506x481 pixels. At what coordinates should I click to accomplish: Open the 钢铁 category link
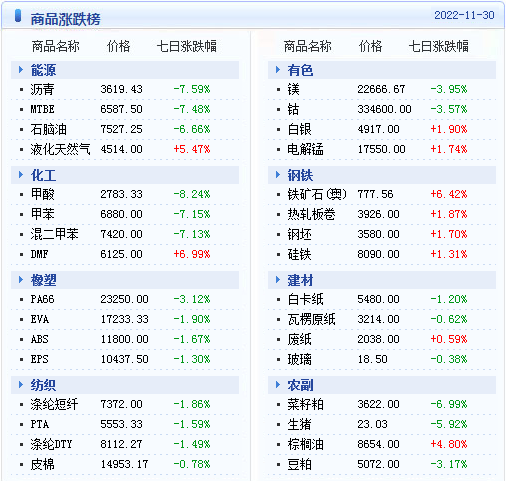pyautogui.click(x=300, y=175)
